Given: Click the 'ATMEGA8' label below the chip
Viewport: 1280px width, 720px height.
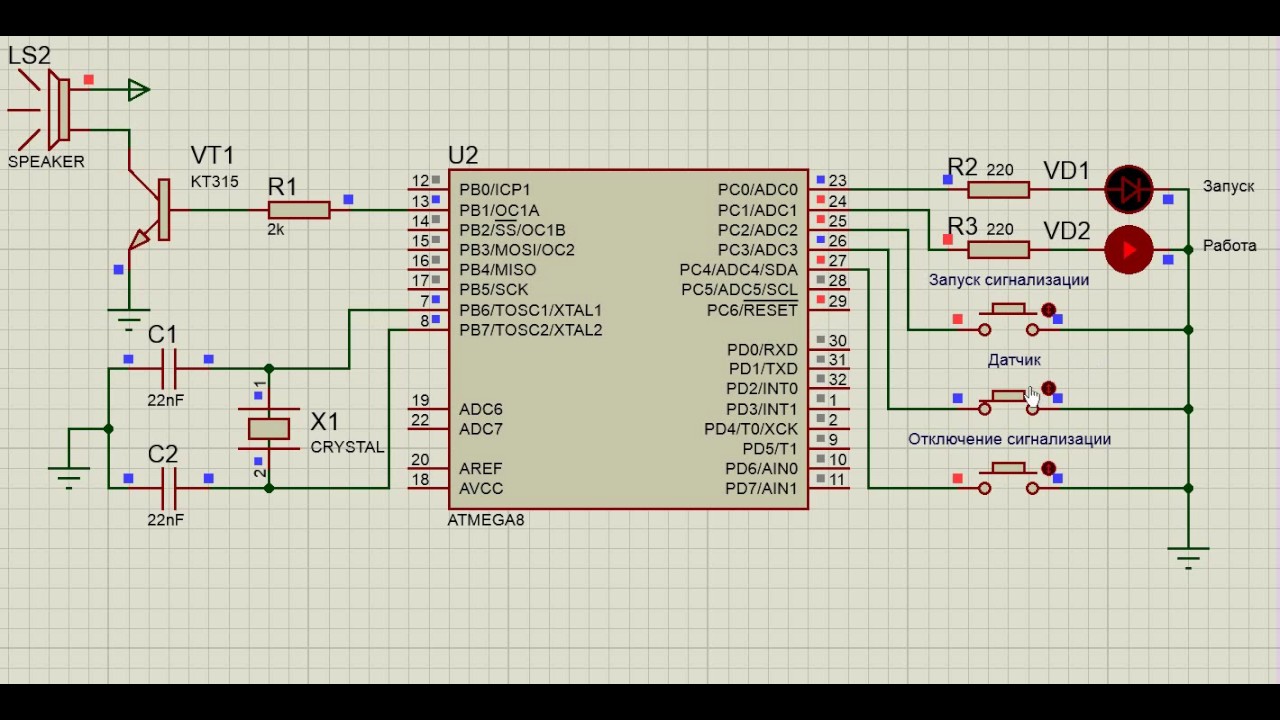Looking at the screenshot, I should (486, 520).
